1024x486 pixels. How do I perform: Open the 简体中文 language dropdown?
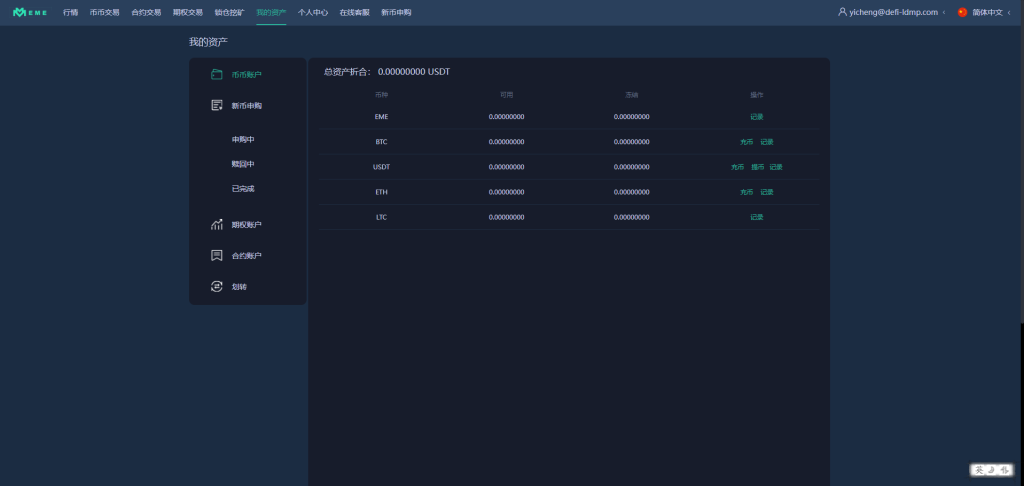click(x=987, y=12)
